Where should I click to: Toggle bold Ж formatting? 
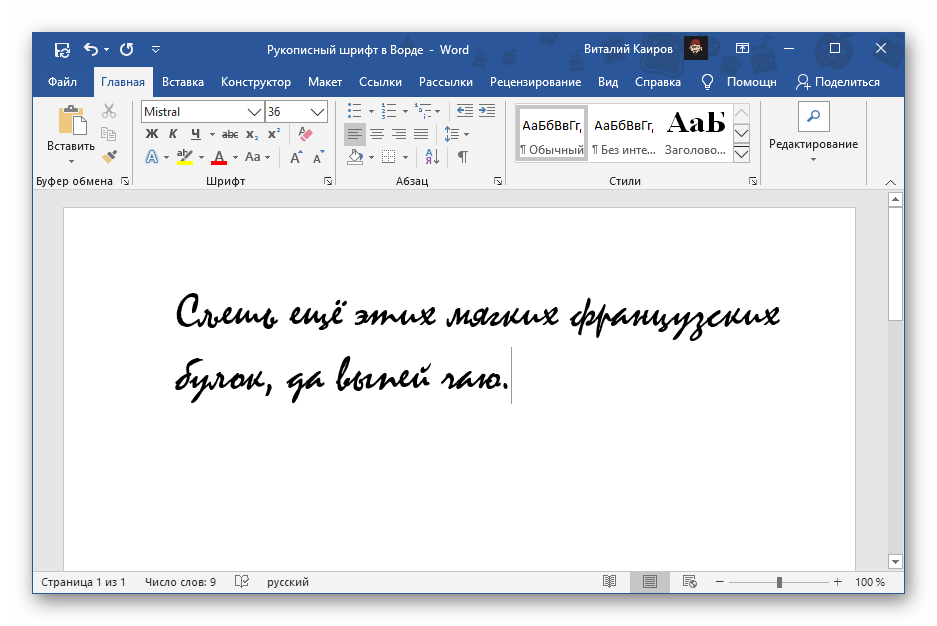click(x=152, y=134)
